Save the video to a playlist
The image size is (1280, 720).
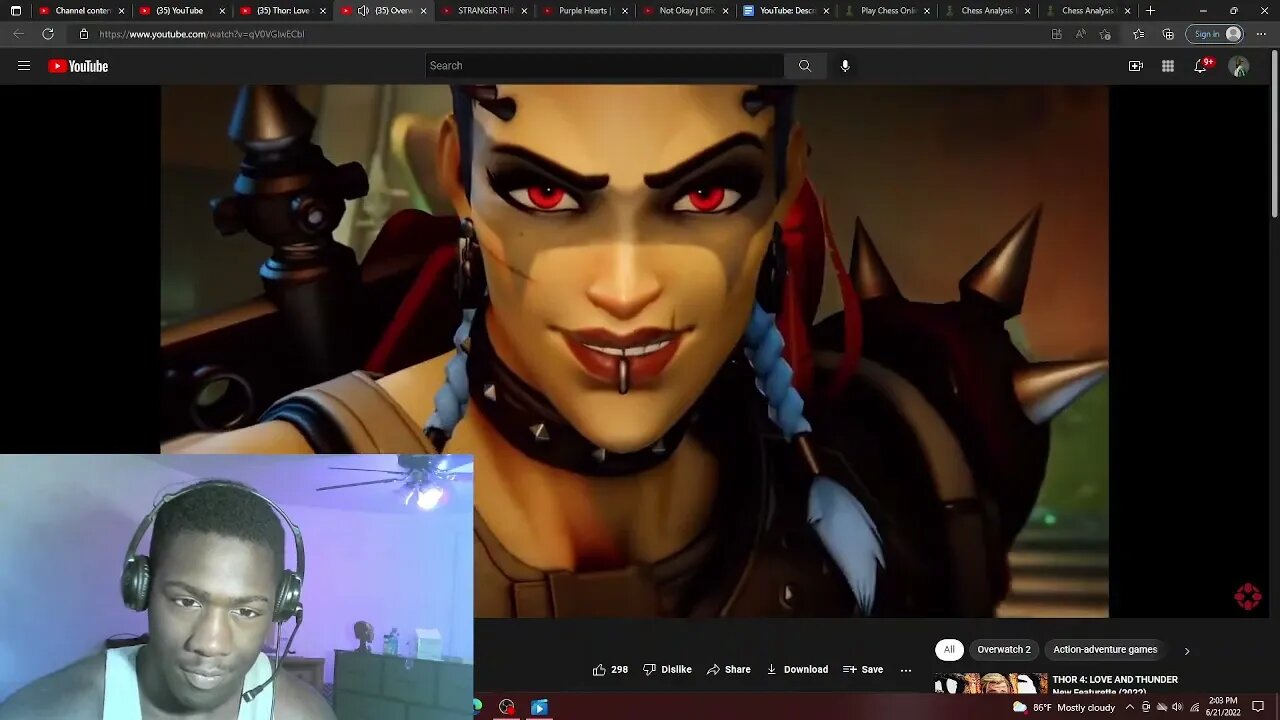tap(863, 669)
